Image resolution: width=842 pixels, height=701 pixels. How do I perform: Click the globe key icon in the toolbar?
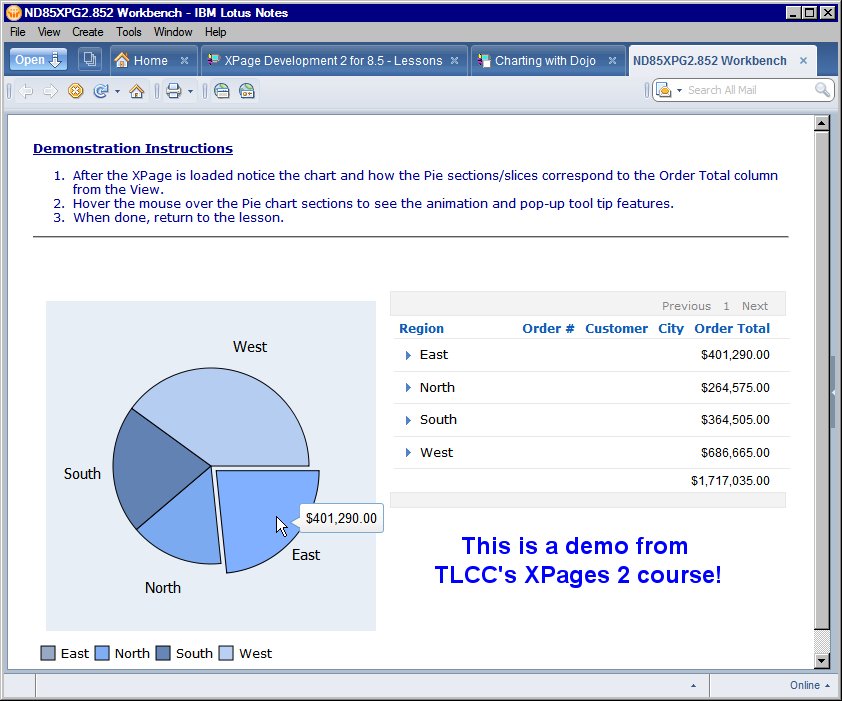click(x=246, y=91)
